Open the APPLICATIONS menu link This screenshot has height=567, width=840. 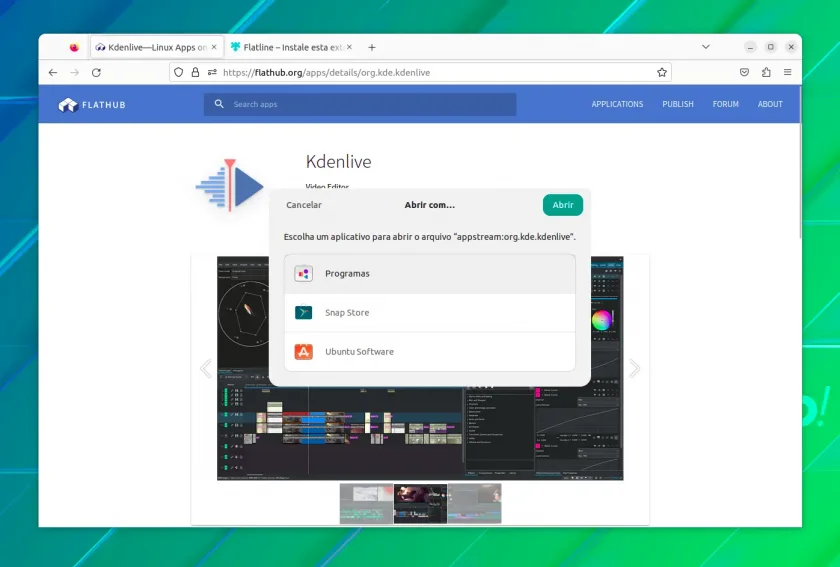pos(617,104)
